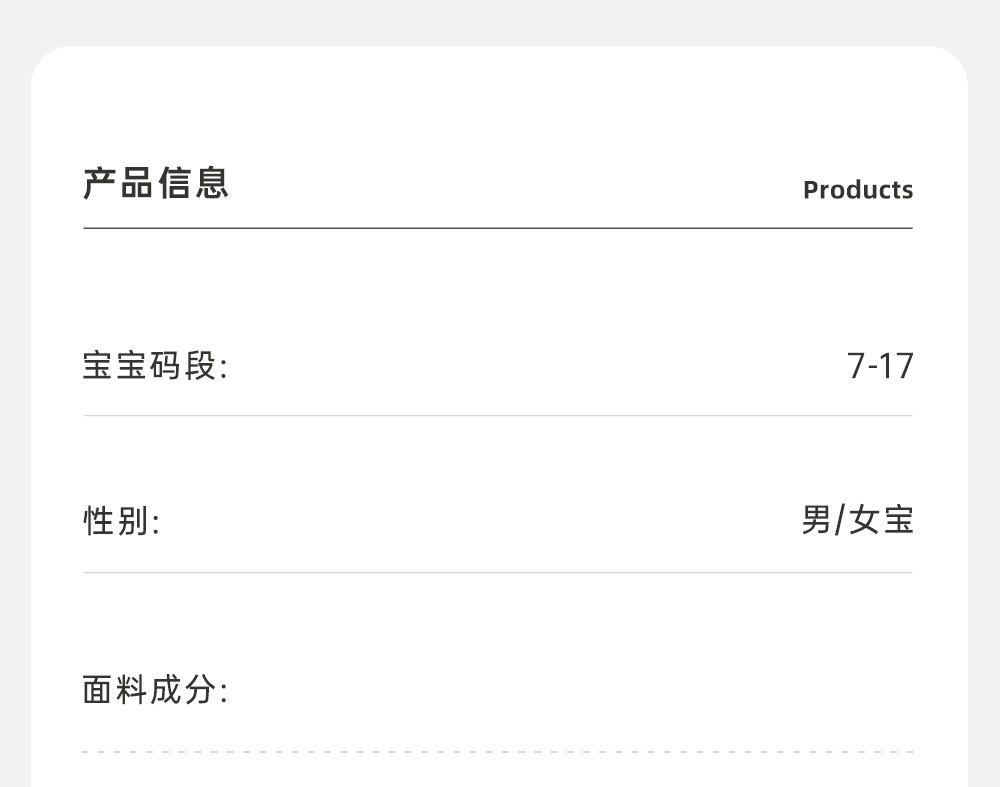Click the 产品信息 heading
This screenshot has width=1000, height=787.
point(156,183)
